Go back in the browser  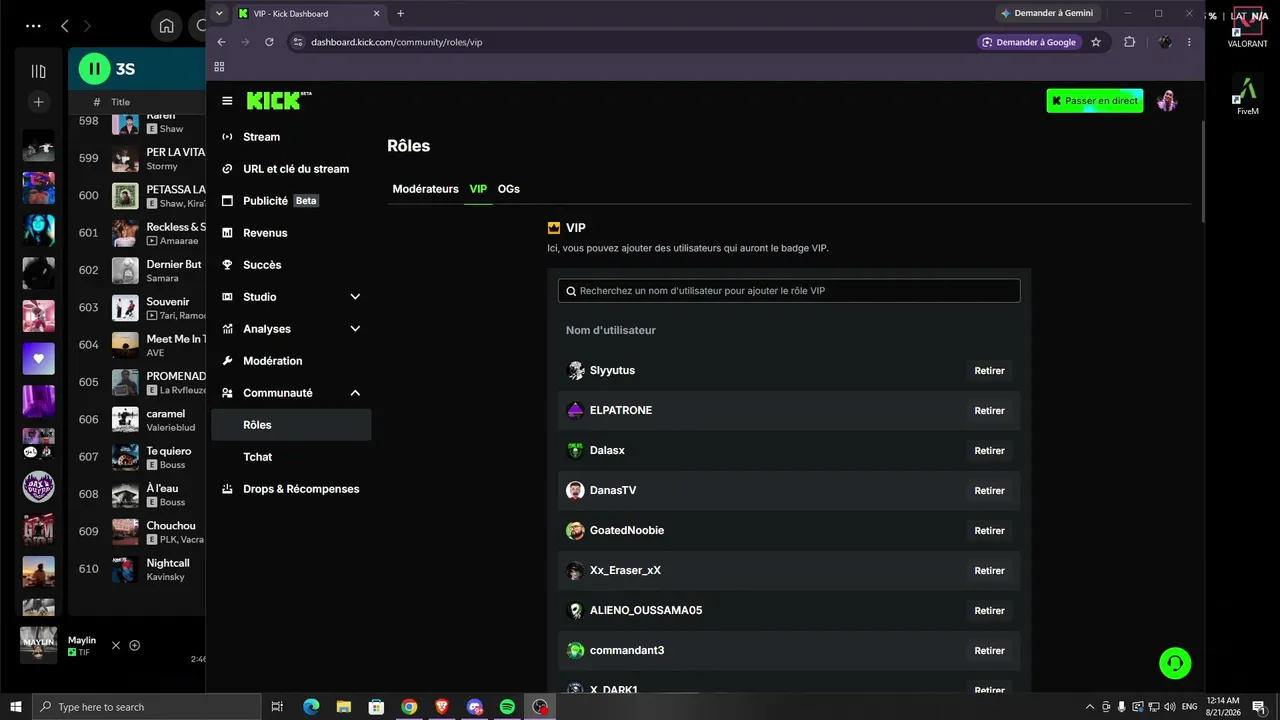tap(221, 42)
